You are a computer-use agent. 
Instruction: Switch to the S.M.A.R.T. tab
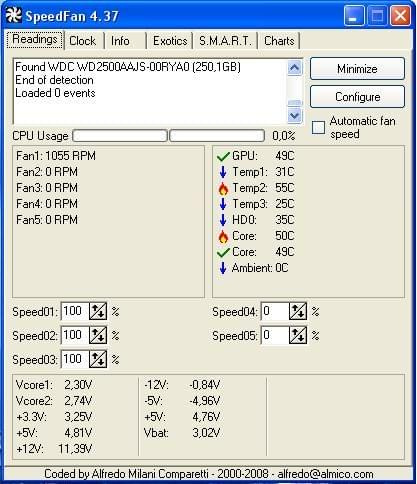(225, 41)
